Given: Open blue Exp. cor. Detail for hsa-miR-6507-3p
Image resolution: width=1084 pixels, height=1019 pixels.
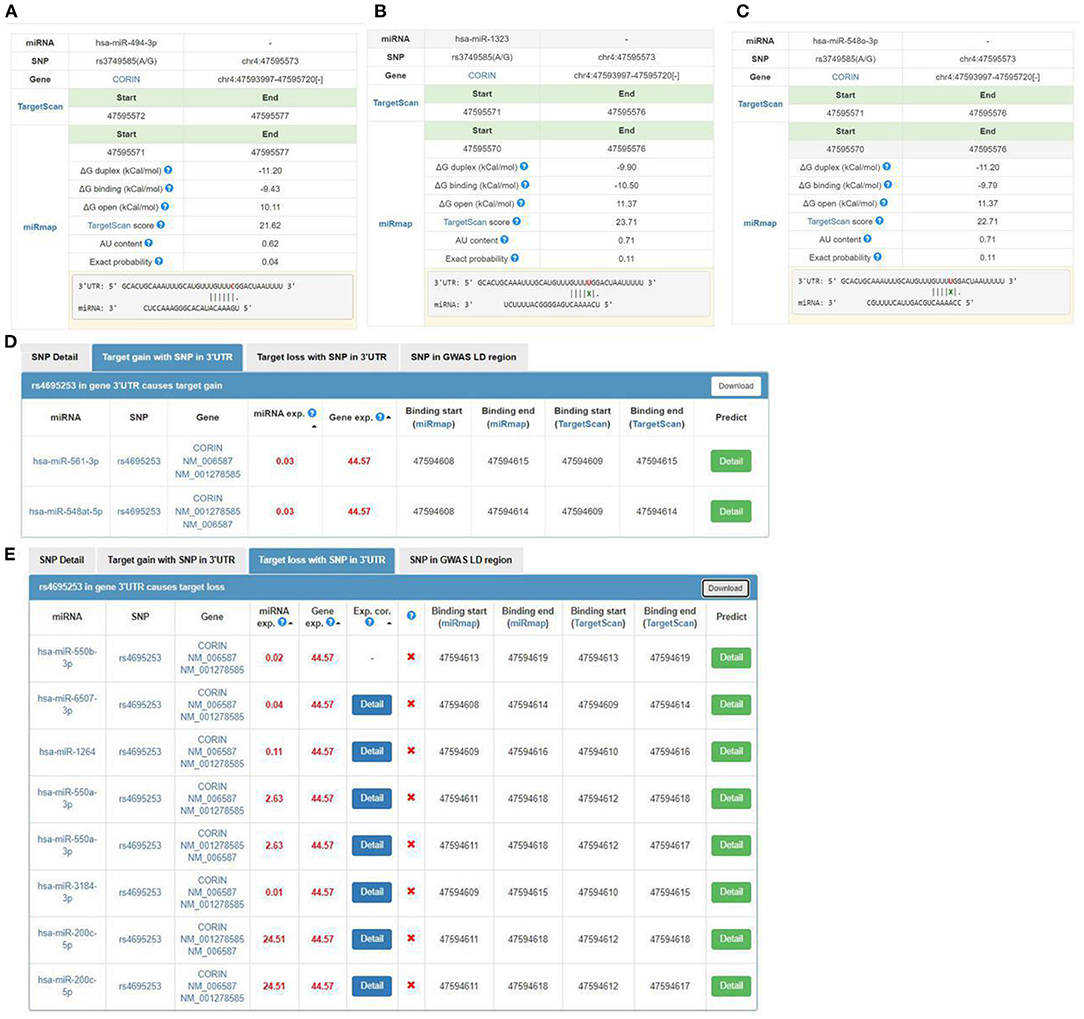Looking at the screenshot, I should 372,704.
